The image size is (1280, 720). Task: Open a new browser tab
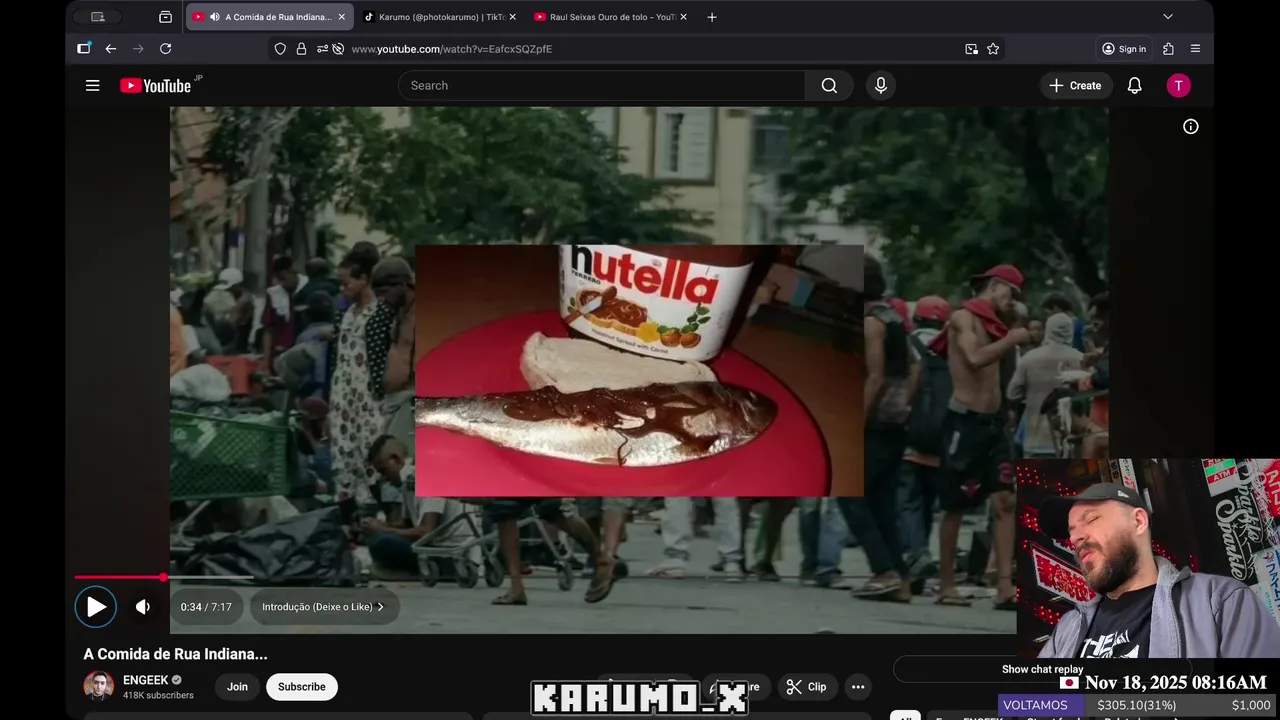pyautogui.click(x=712, y=17)
